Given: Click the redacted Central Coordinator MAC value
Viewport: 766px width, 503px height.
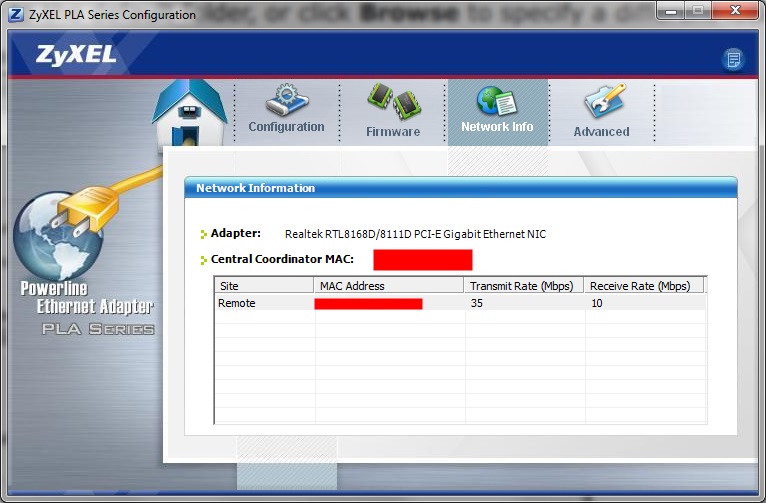Looking at the screenshot, I should 423,260.
